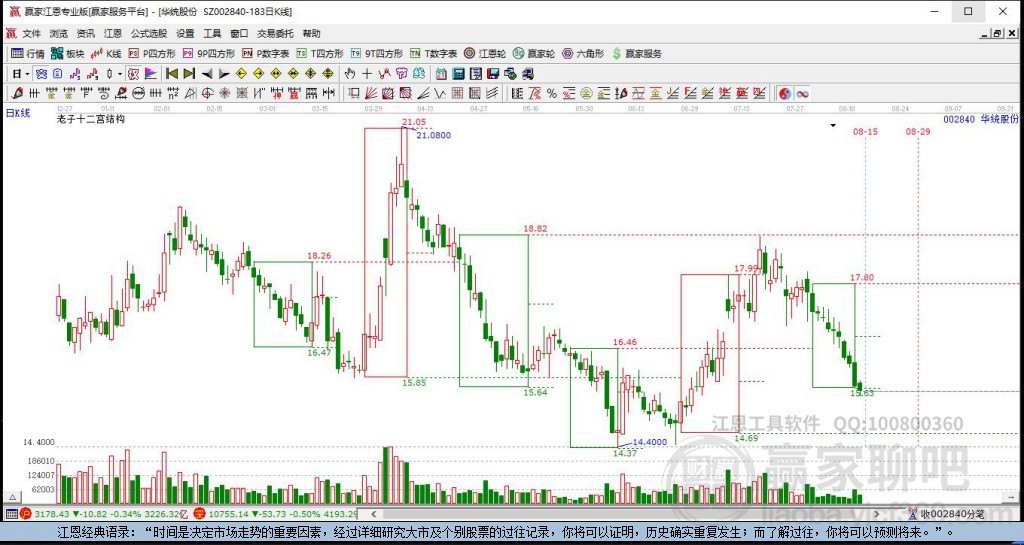1024x545 pixels.
Task: Step chart left with black left arrow
Action: [x=207, y=74]
